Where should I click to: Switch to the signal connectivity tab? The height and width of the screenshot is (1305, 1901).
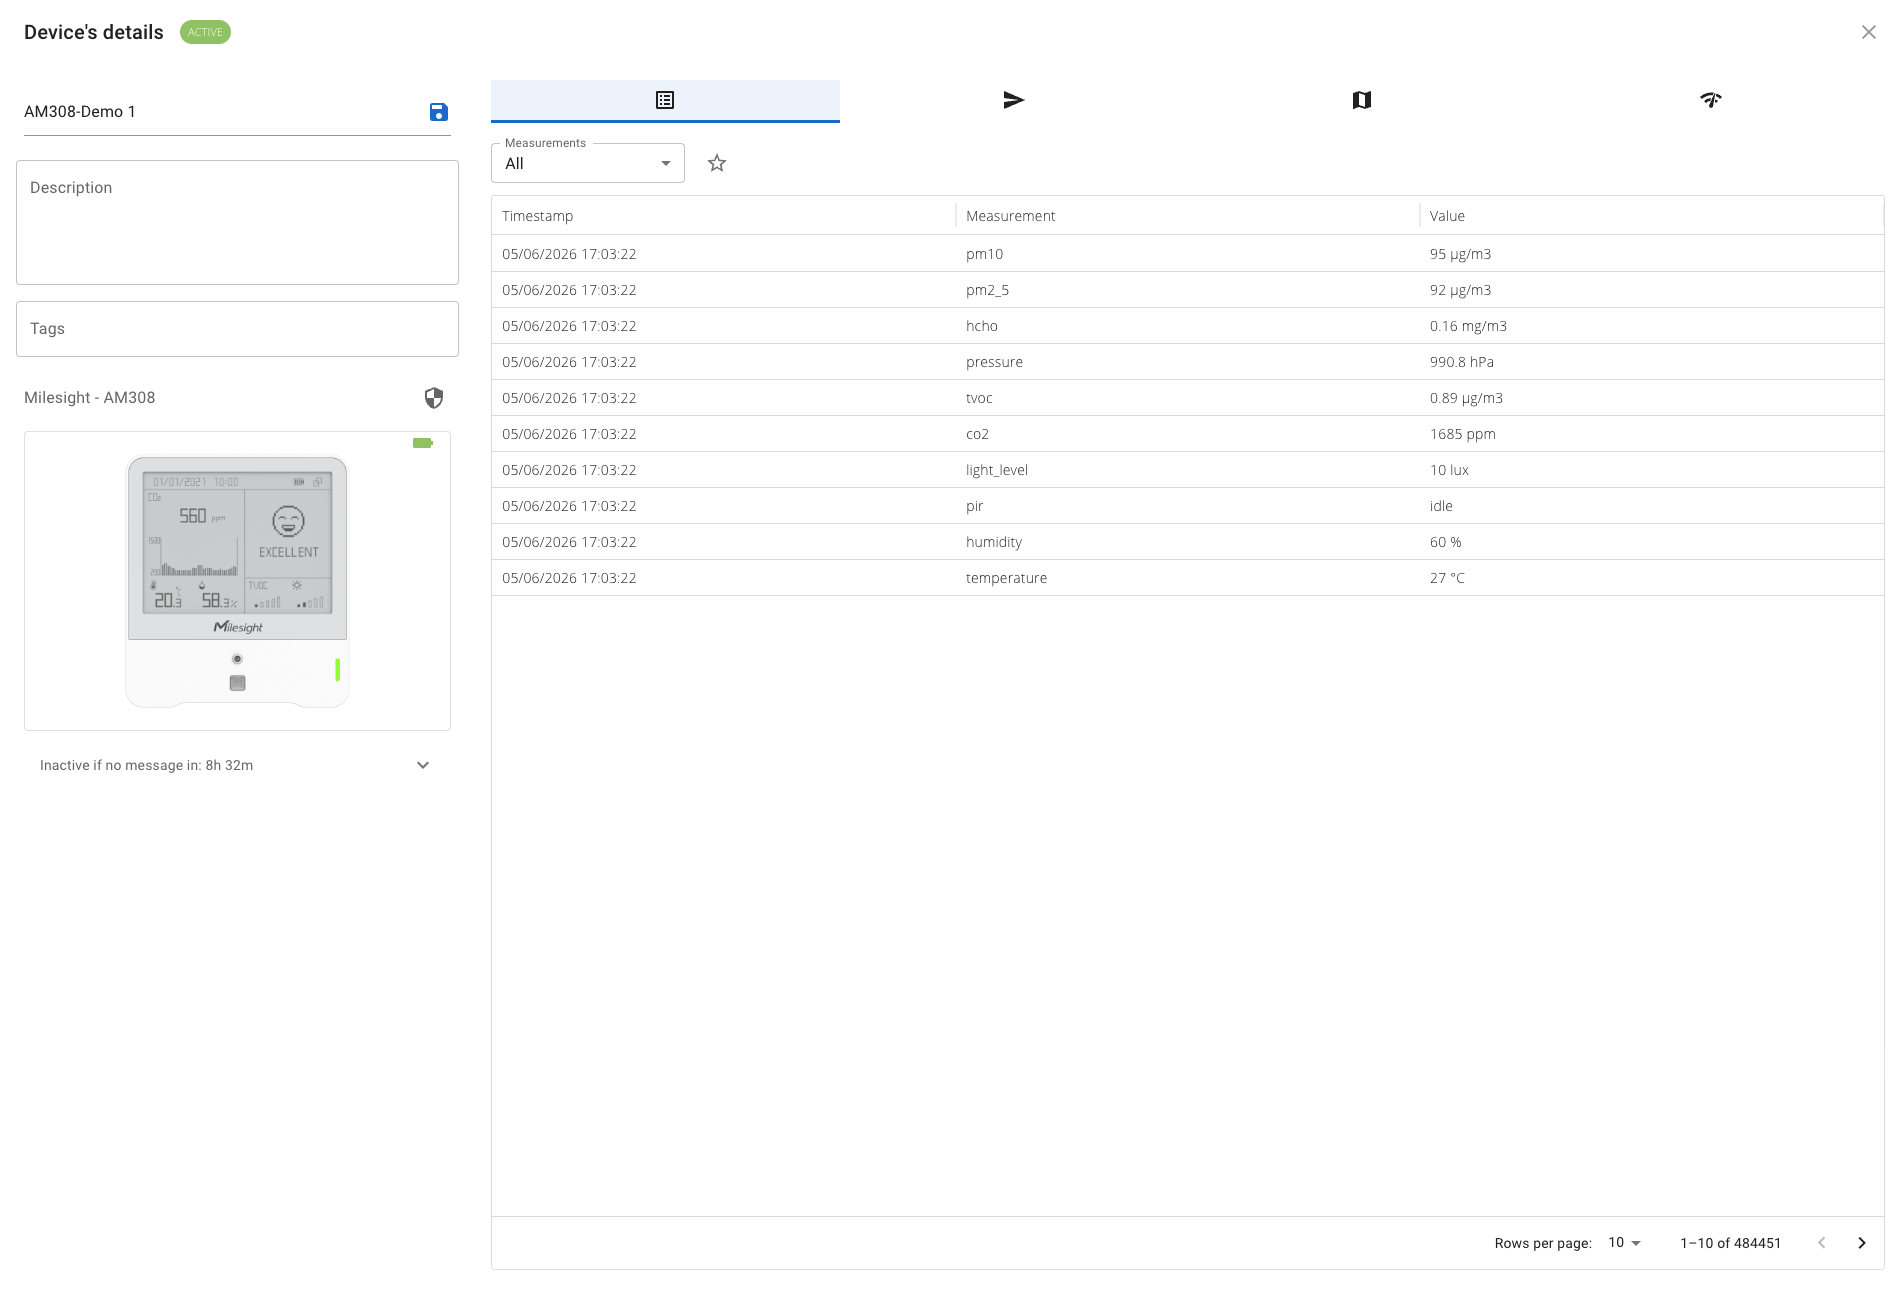coord(1710,100)
